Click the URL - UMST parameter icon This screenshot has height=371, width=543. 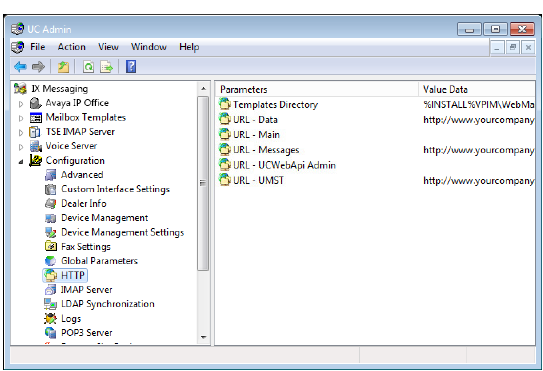(x=225, y=180)
